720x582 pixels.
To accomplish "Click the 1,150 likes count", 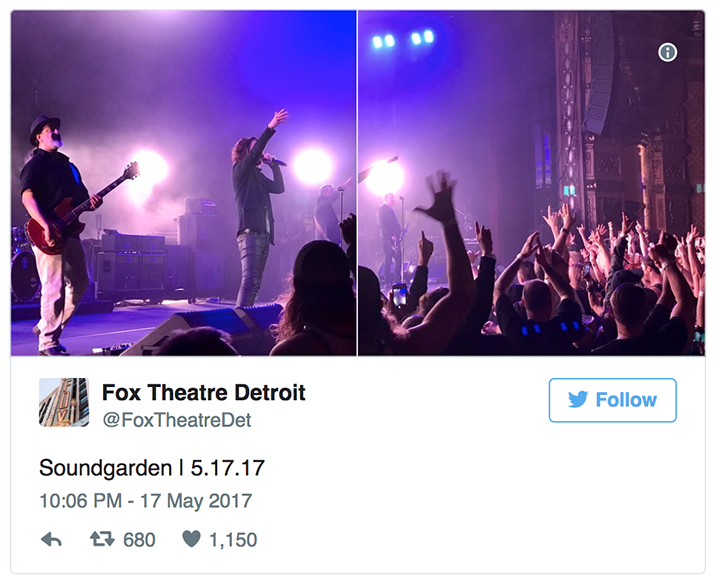I will point(233,540).
